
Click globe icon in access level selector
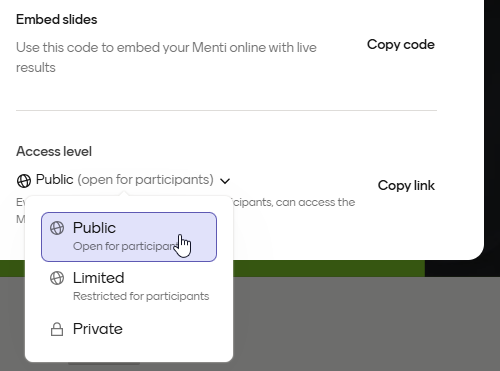[x=24, y=181]
